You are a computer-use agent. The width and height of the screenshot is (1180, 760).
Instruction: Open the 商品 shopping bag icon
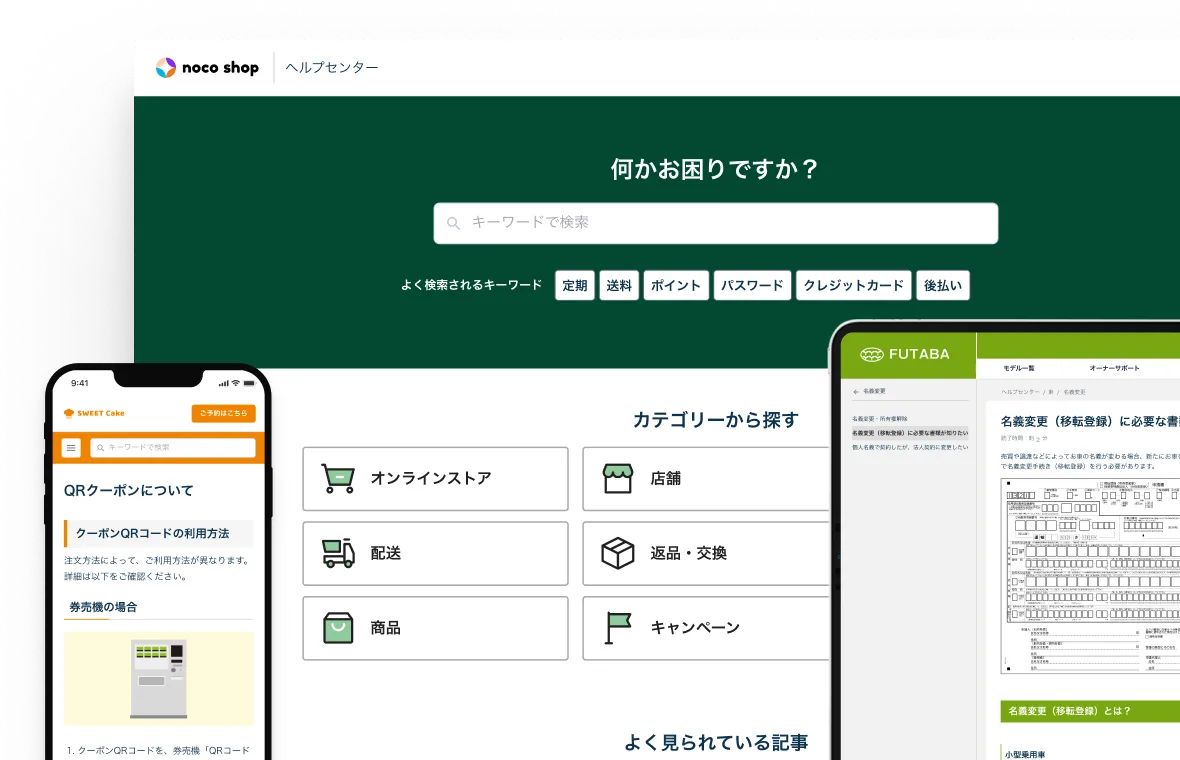click(337, 627)
